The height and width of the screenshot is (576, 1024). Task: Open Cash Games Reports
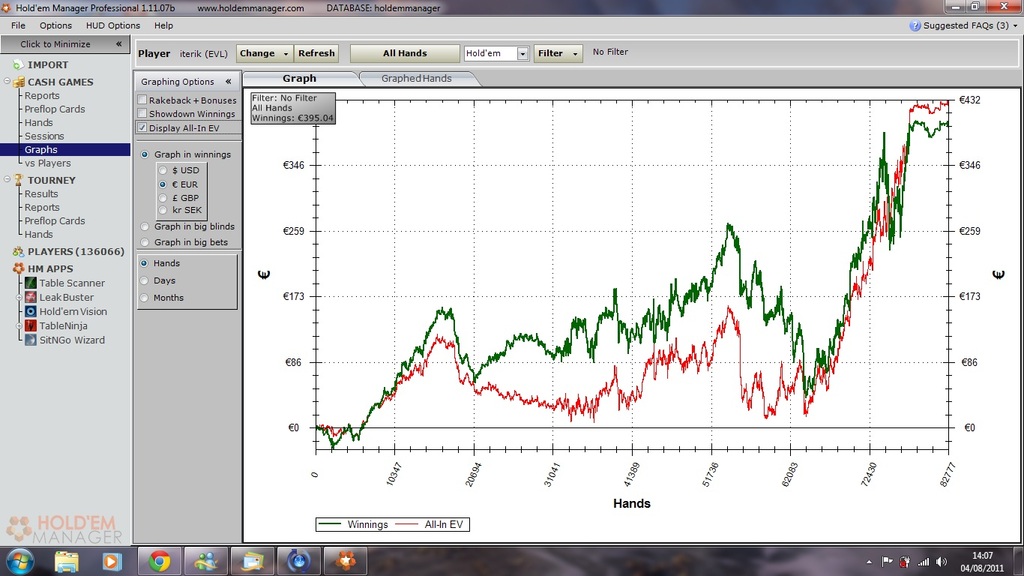42,95
